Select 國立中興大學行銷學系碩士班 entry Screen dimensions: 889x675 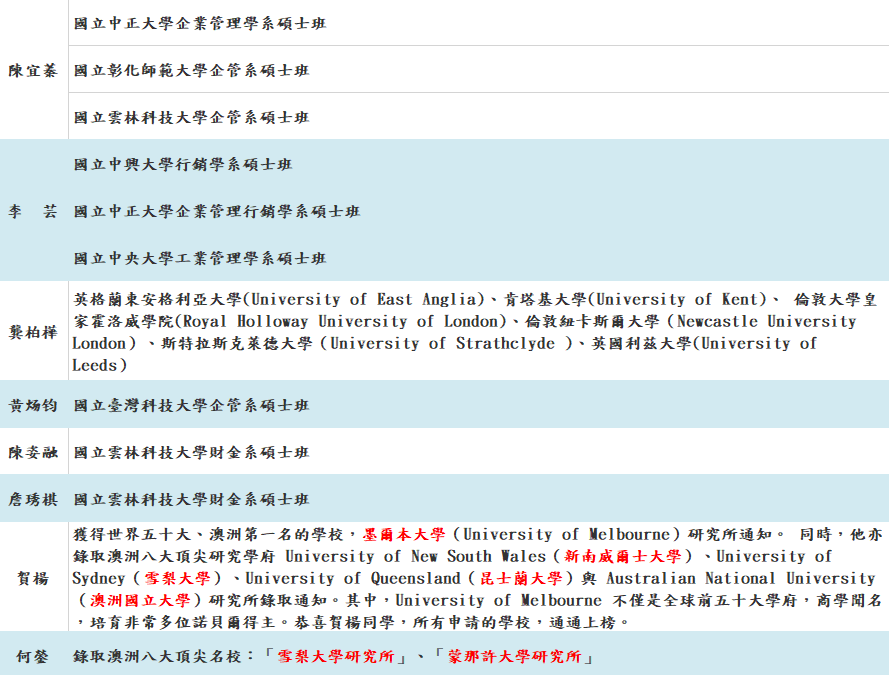(183, 164)
